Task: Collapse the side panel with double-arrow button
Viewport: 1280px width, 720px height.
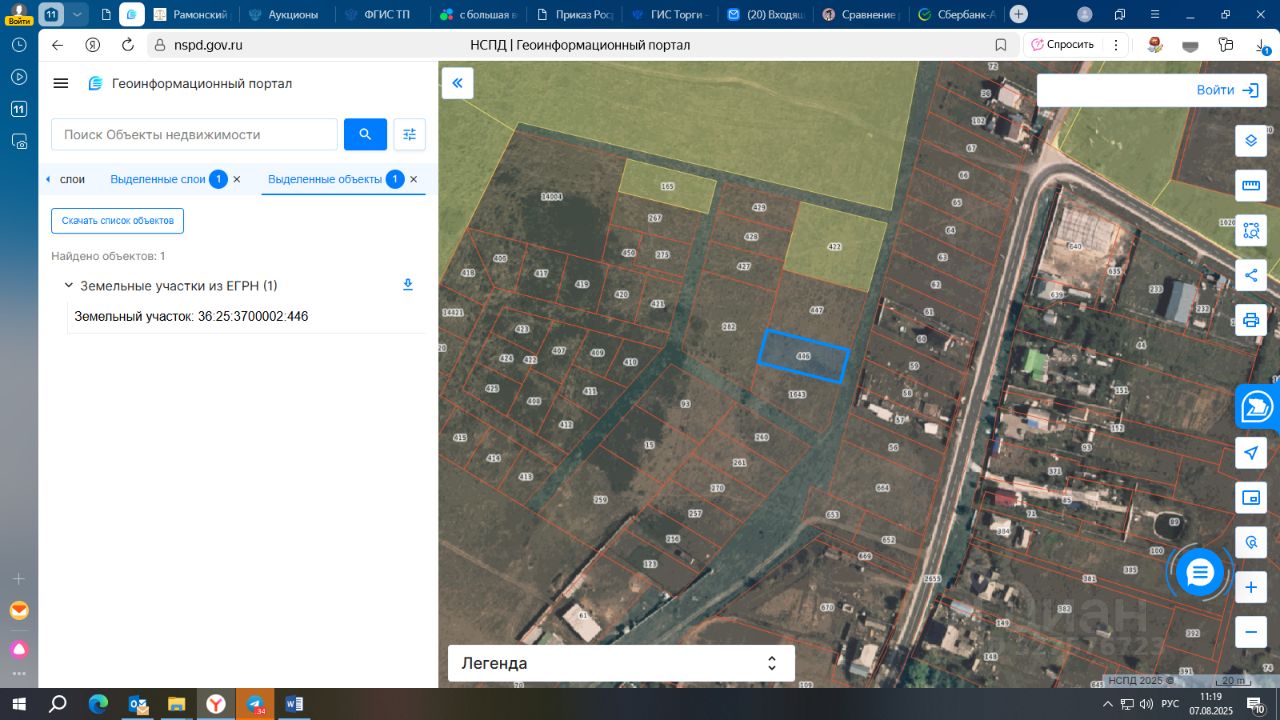Action: point(457,83)
